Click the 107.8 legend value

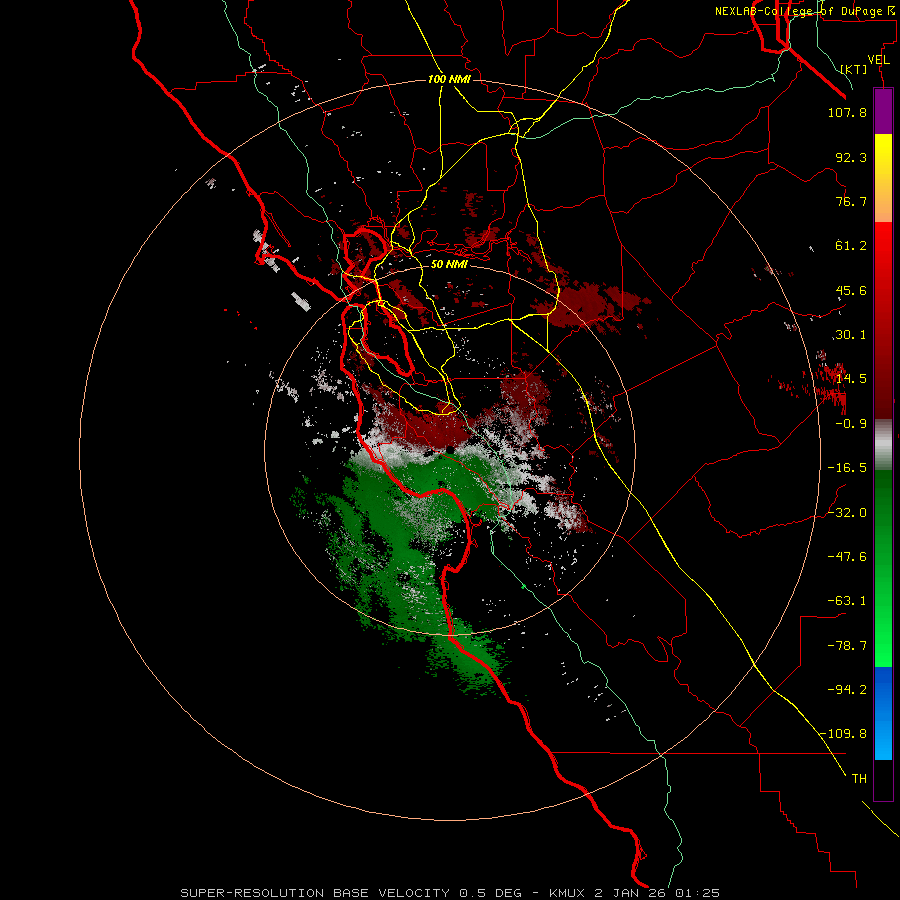pos(847,112)
